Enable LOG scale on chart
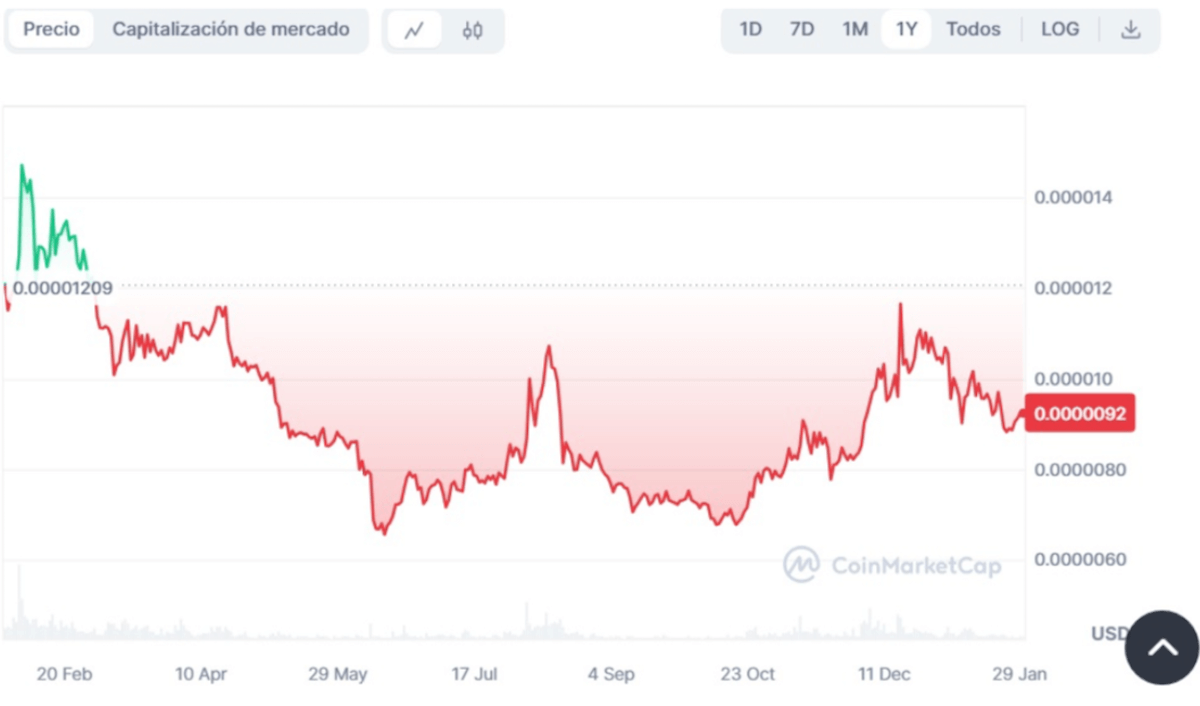The height and width of the screenshot is (706, 1200). click(1060, 29)
